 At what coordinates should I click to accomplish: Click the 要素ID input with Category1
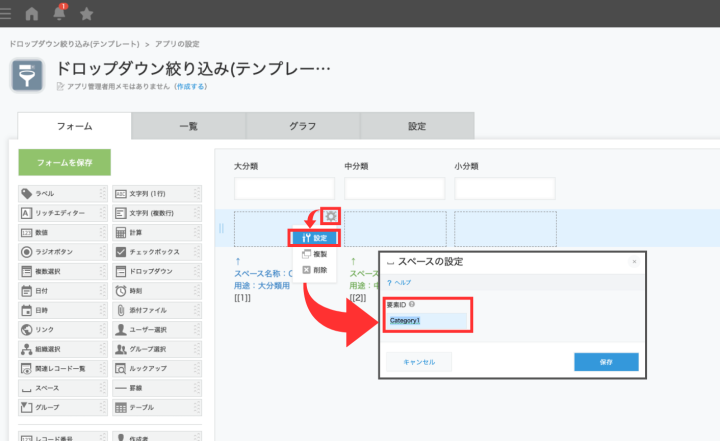coord(425,321)
